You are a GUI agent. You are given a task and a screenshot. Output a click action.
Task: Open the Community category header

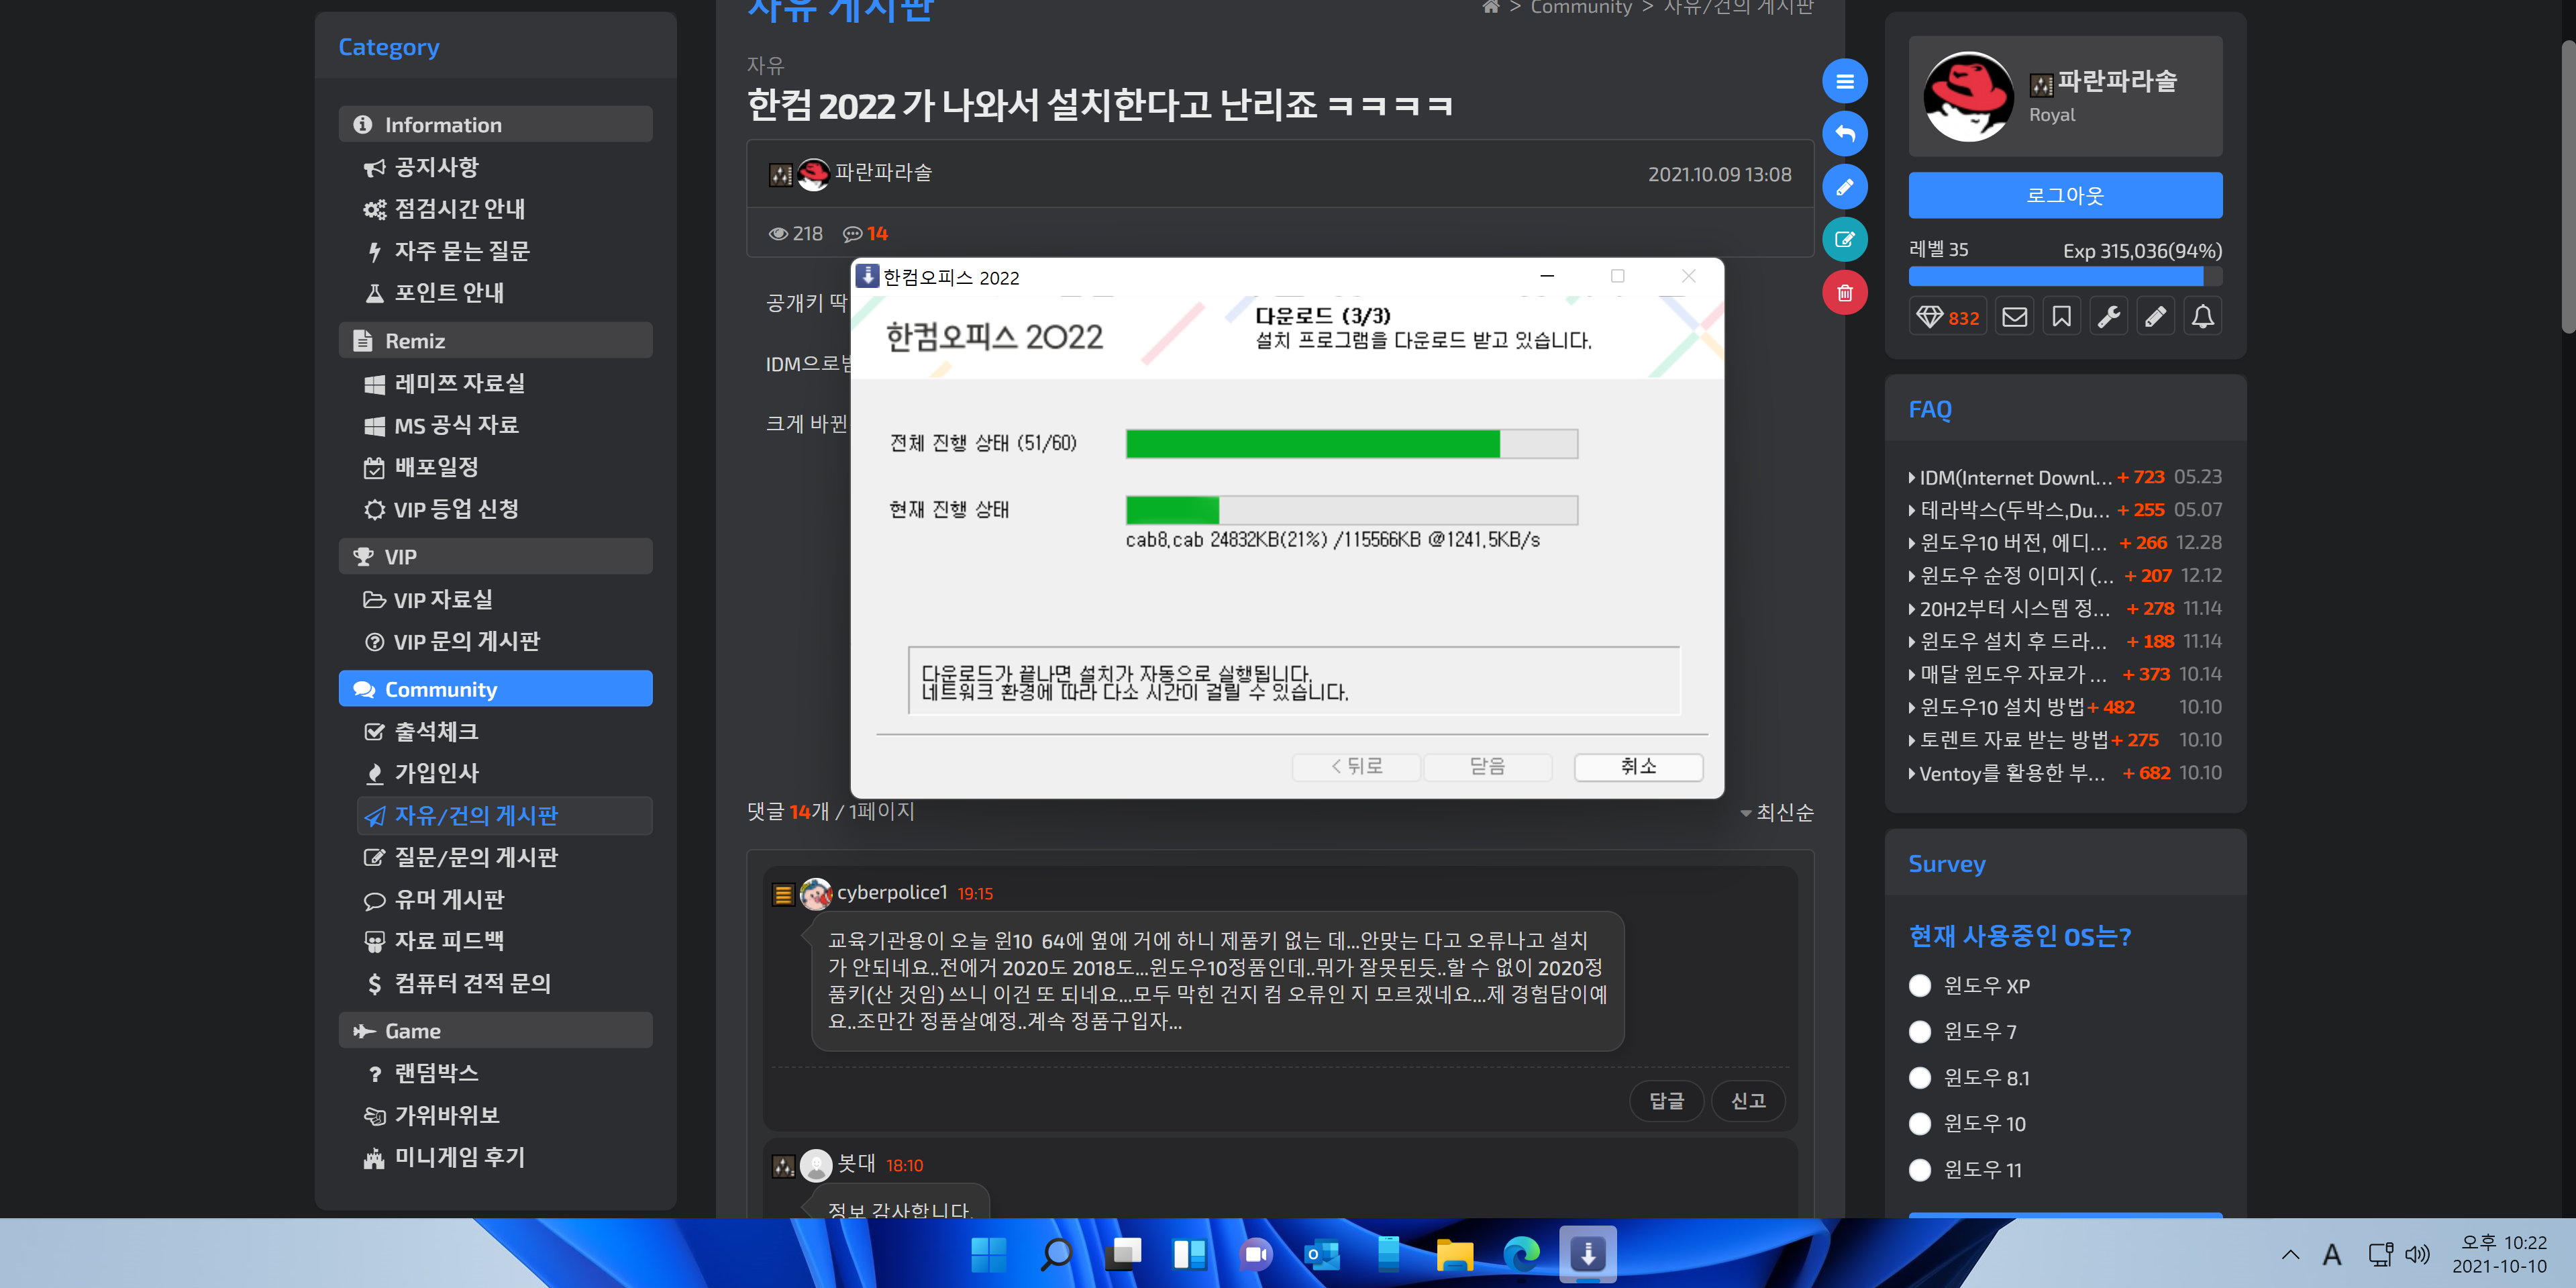pos(495,688)
